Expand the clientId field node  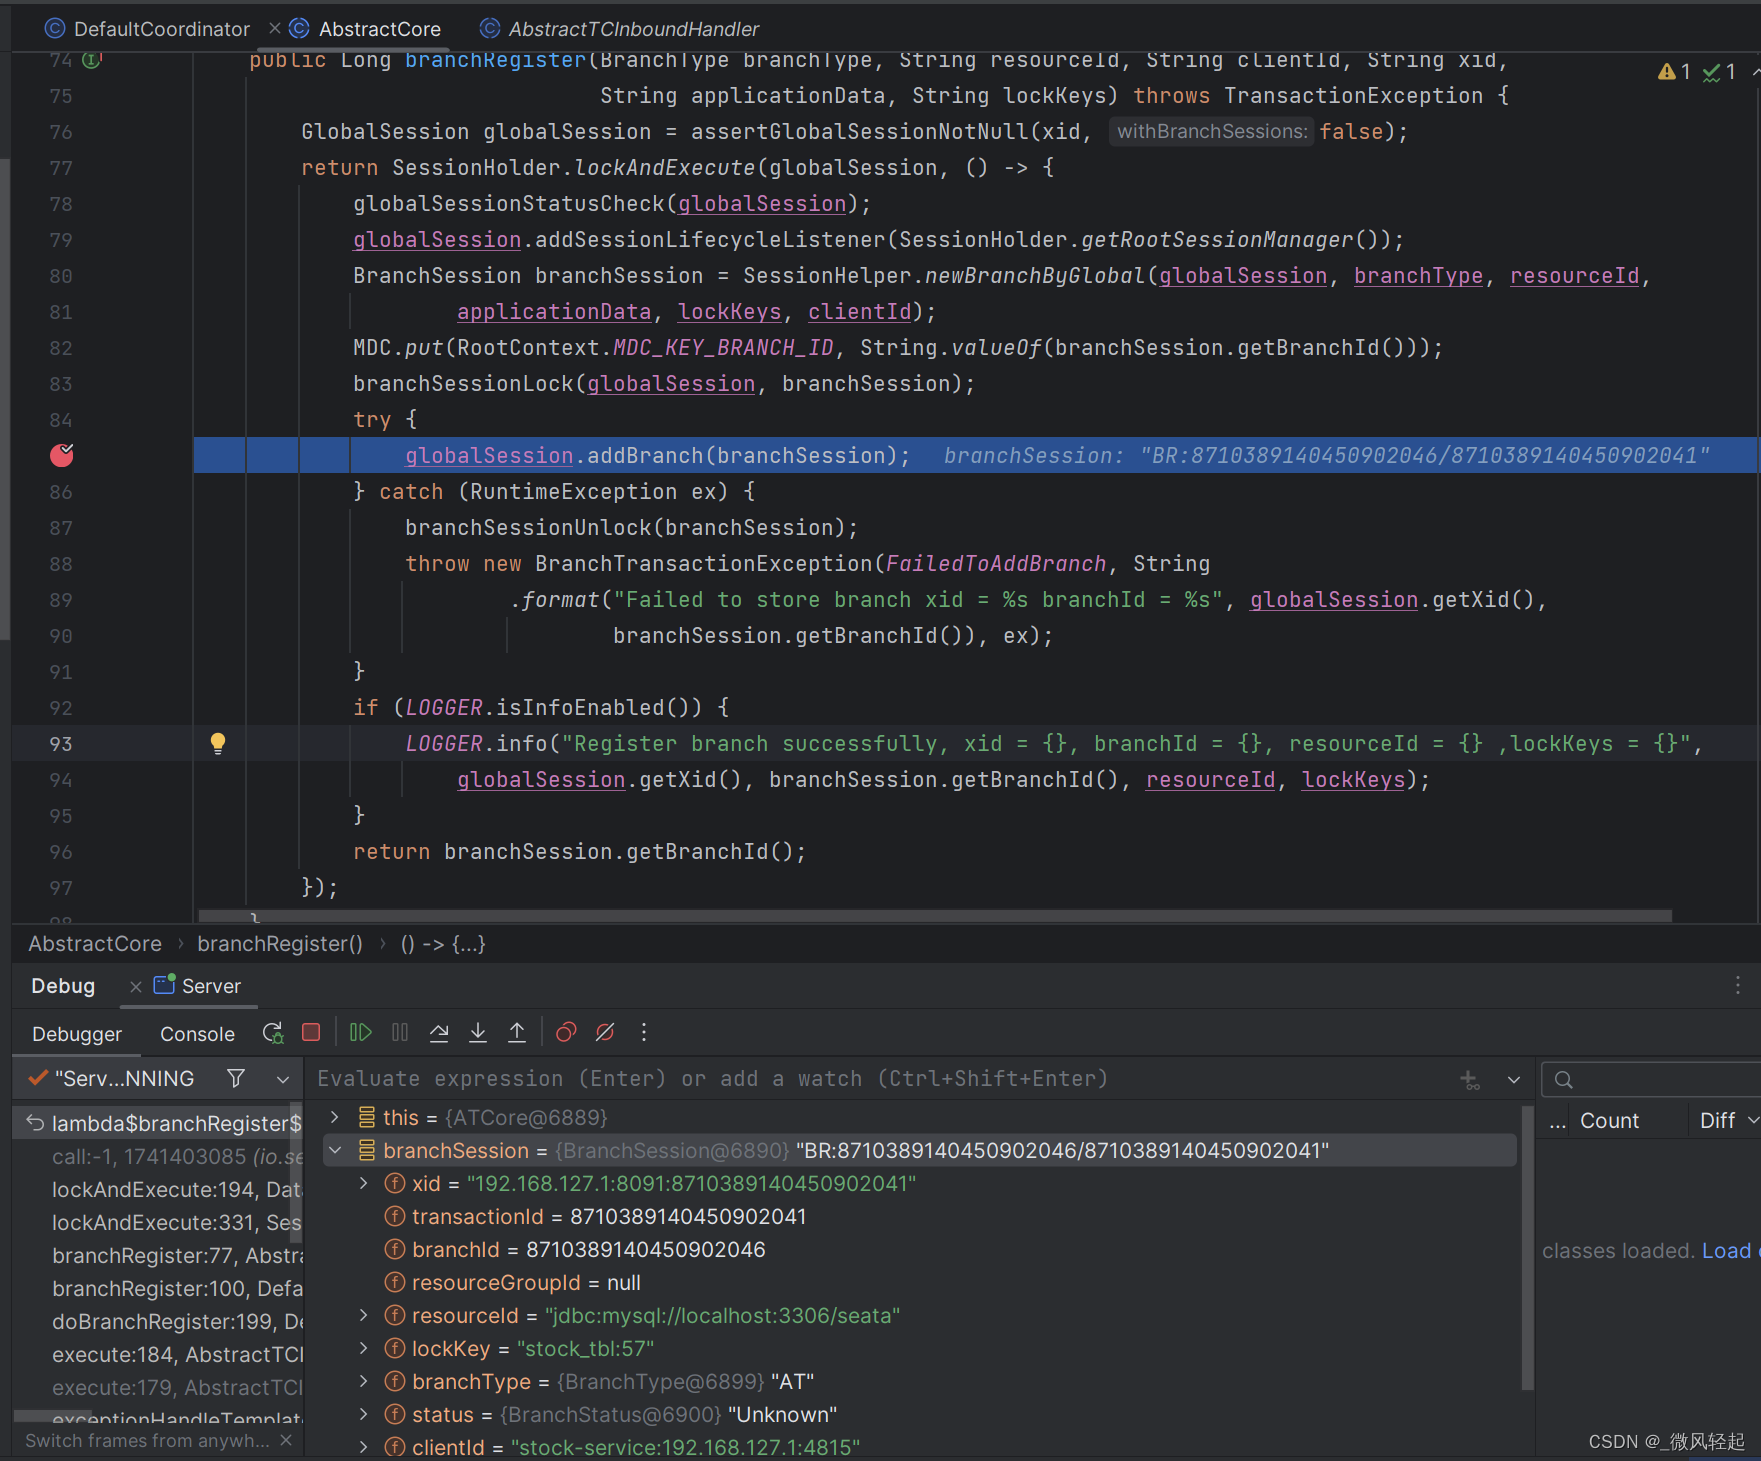pyautogui.click(x=364, y=1447)
